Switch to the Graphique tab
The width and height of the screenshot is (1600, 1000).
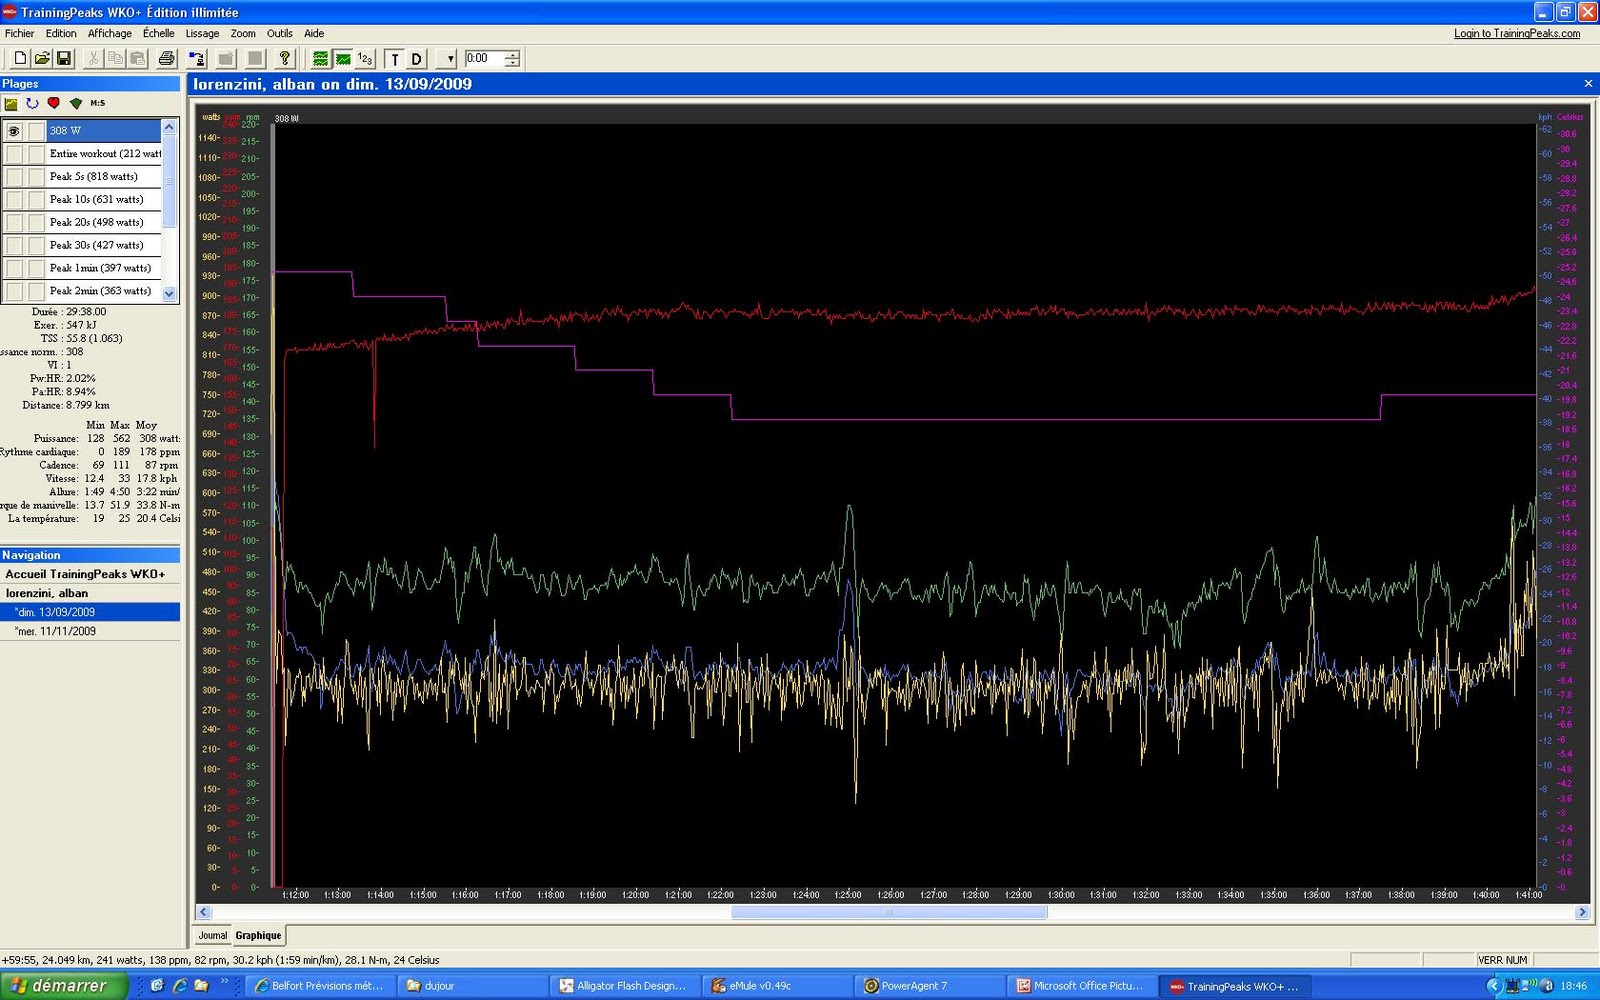(x=258, y=936)
